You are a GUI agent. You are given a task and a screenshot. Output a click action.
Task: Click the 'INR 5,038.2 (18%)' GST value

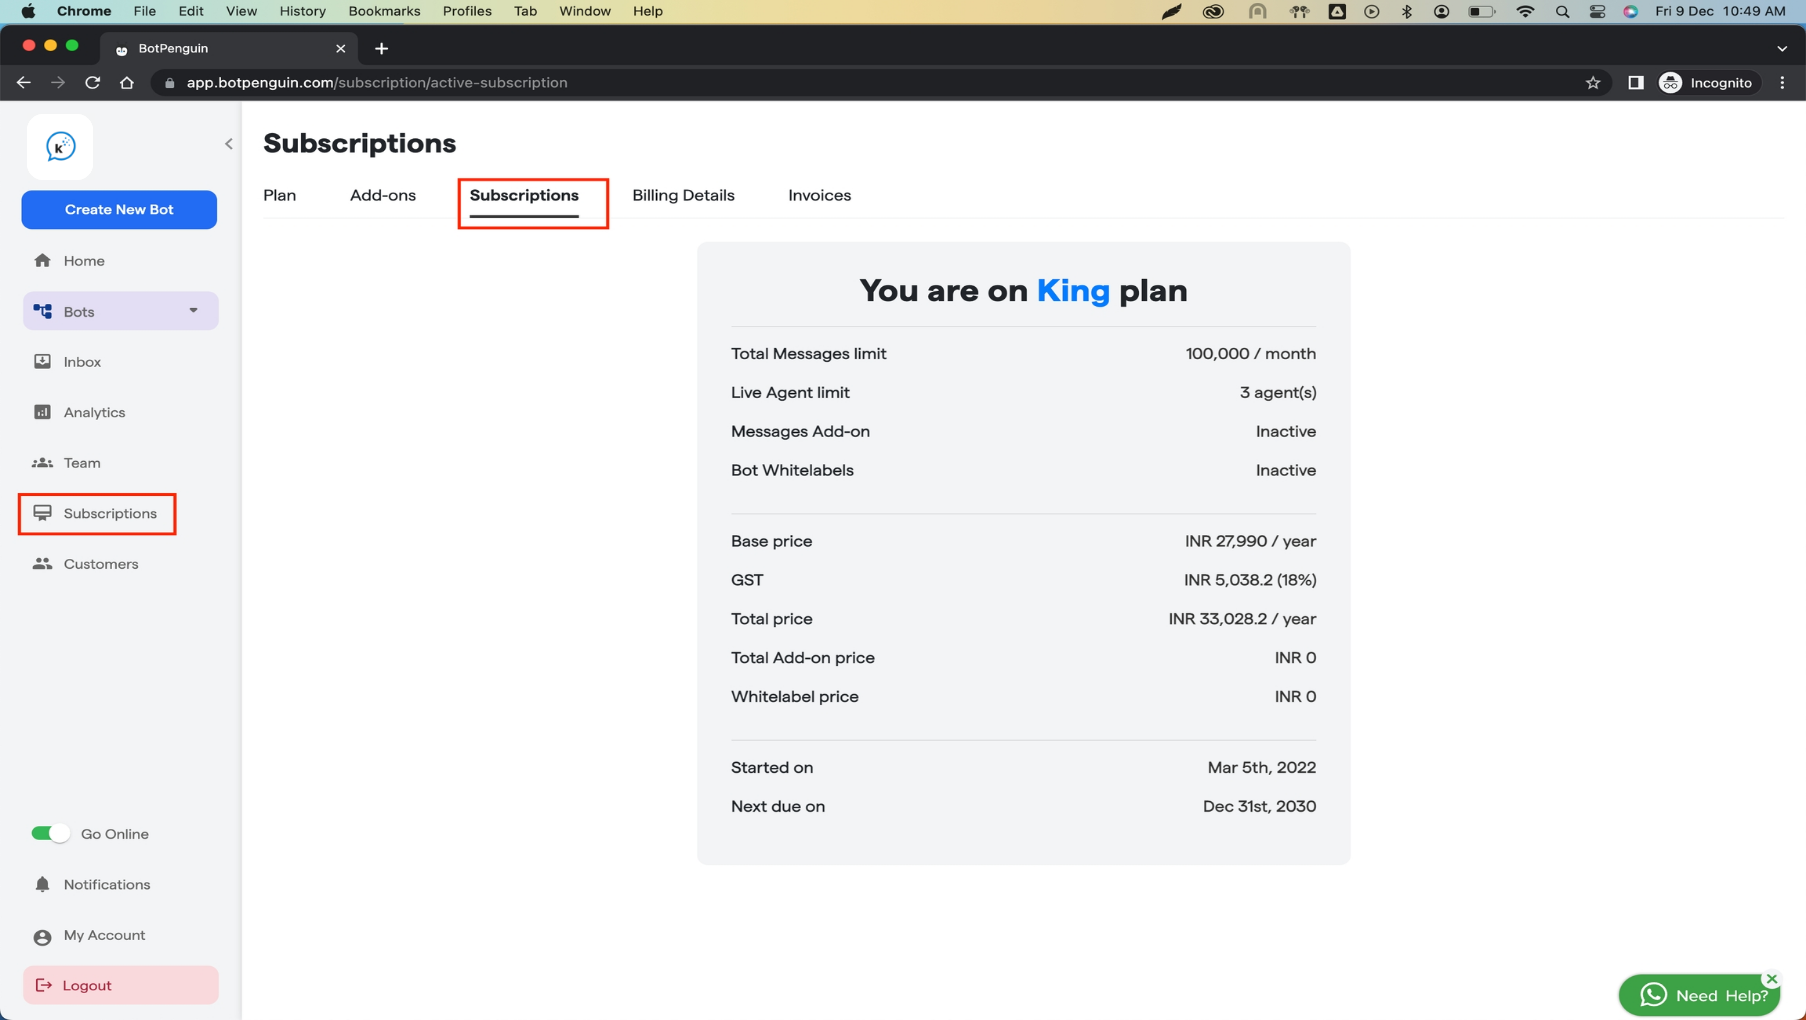click(x=1250, y=580)
